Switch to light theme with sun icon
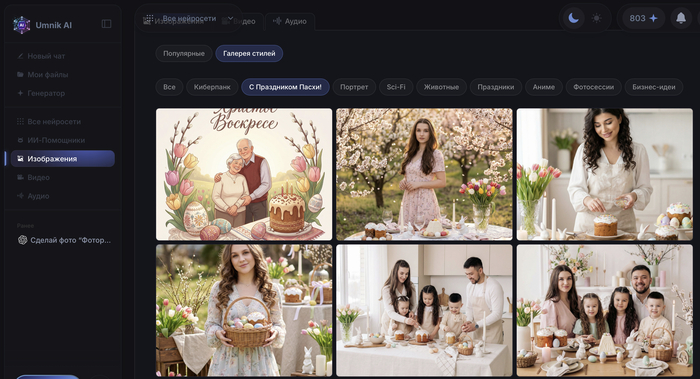Viewport: 700px width, 379px height. pos(596,18)
